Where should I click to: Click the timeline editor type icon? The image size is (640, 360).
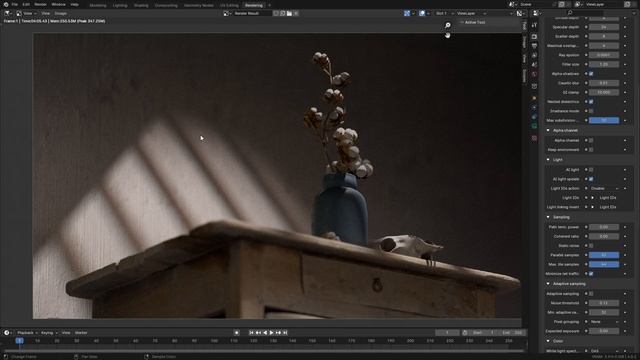click(8, 333)
